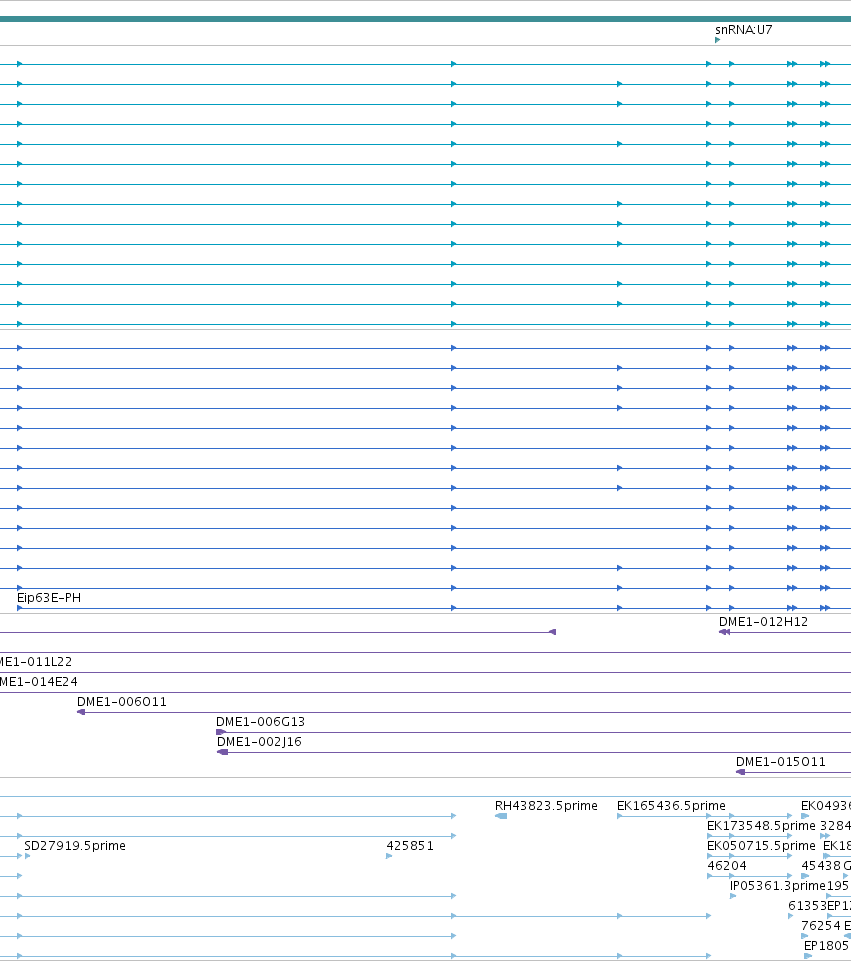Viewport: 851px width, 961px height.
Task: Click the 61353 feature label
Action: [x=808, y=906]
